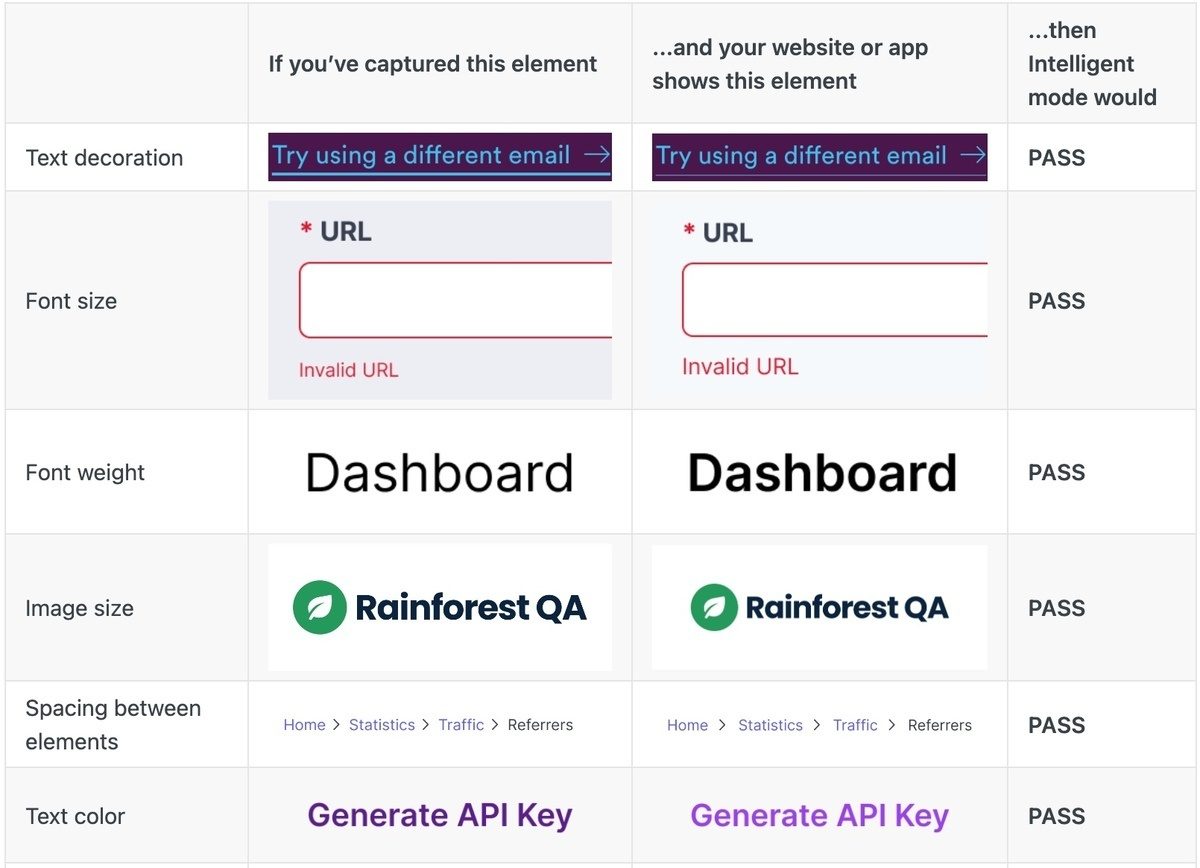Open the underlined 'Try using a different email' link
The image size is (1200, 868).
421,156
